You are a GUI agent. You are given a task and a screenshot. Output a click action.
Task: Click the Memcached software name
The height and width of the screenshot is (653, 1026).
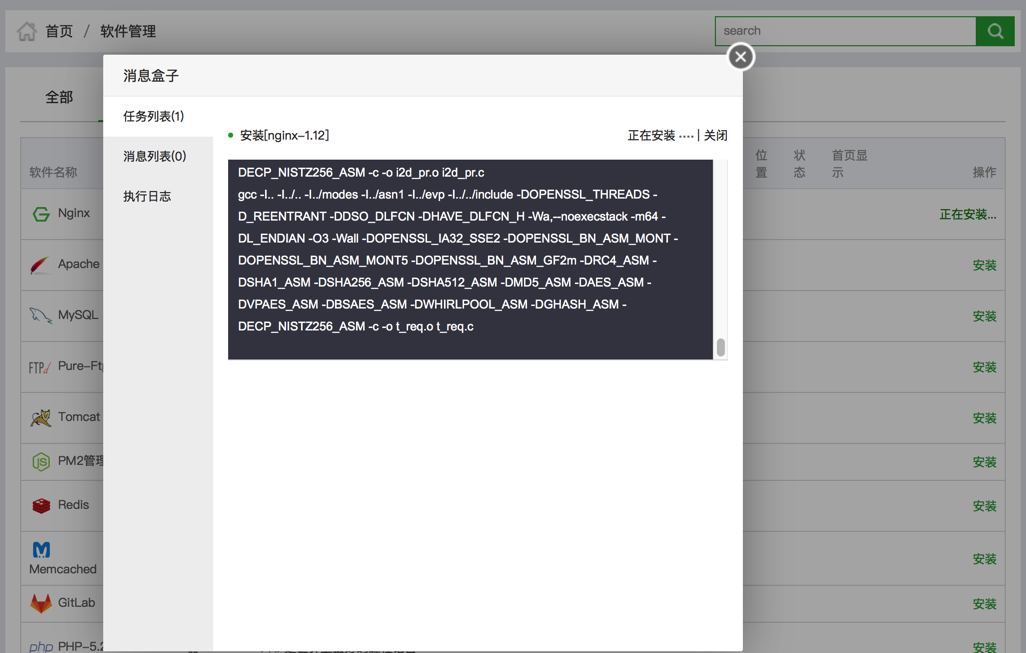(63, 569)
